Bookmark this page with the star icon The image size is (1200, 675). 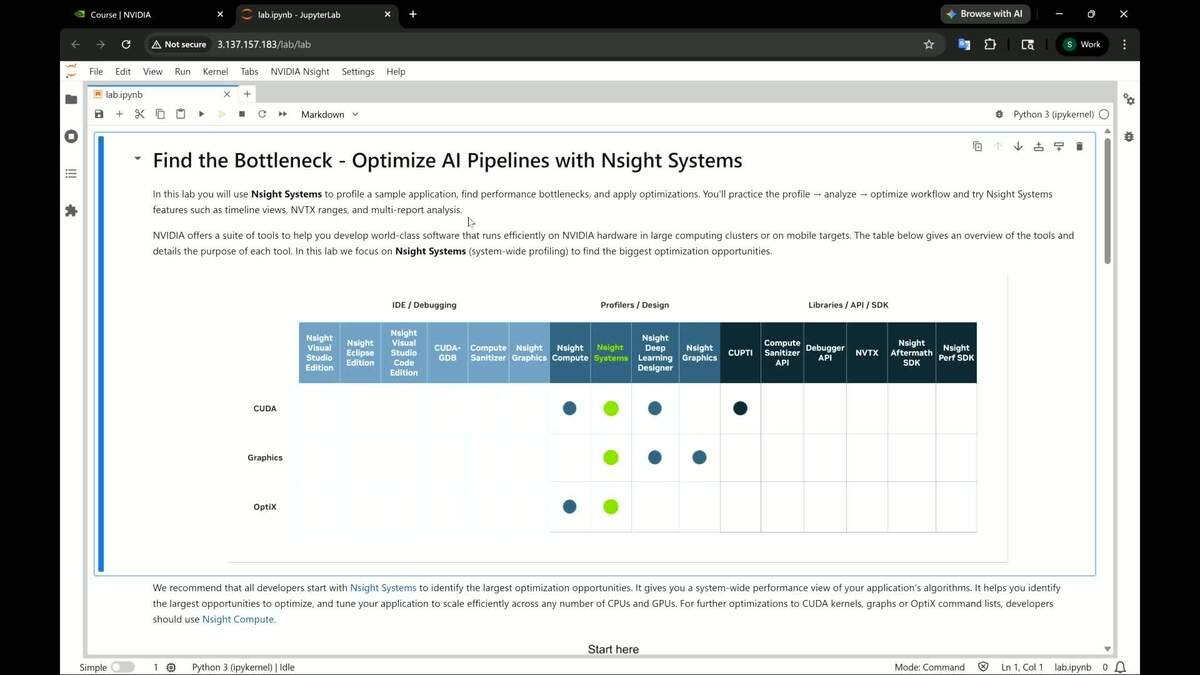(x=928, y=44)
